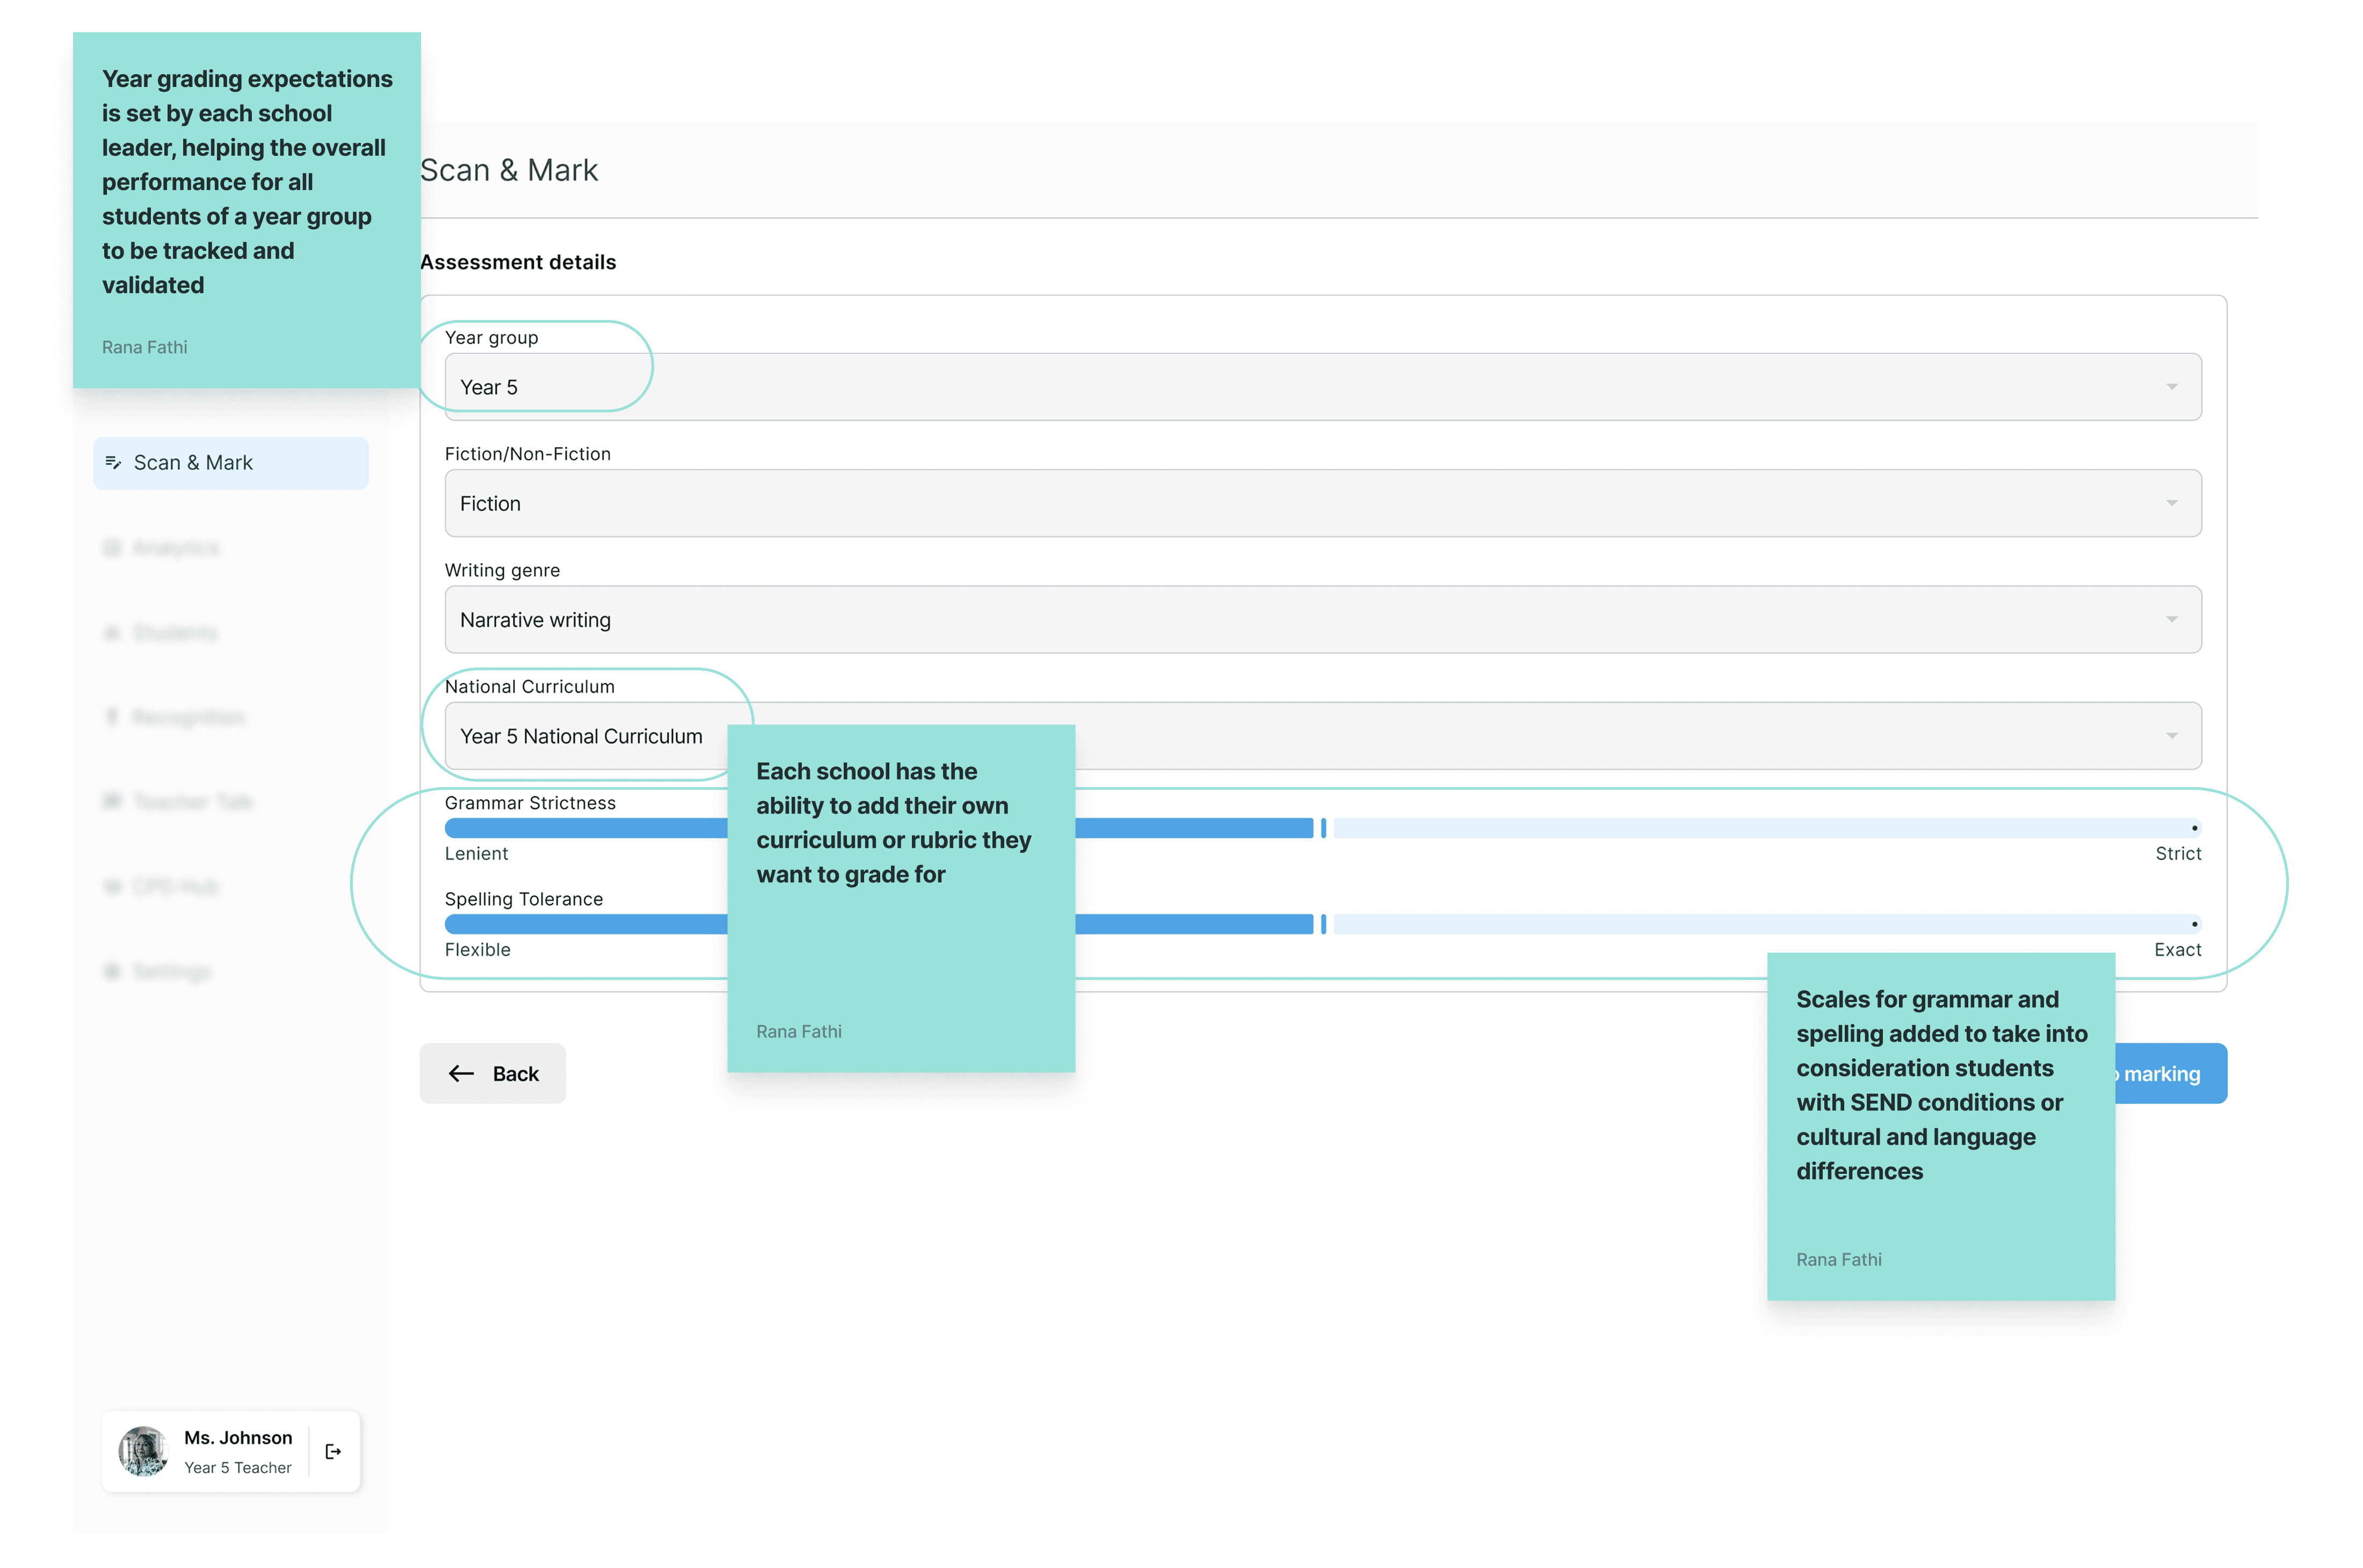
Task: Expand the Year group dropdown
Action: click(x=2171, y=387)
